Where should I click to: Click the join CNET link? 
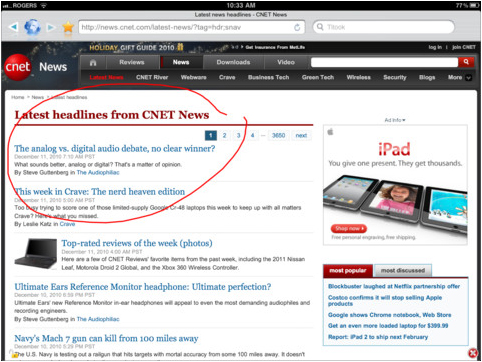(x=464, y=47)
